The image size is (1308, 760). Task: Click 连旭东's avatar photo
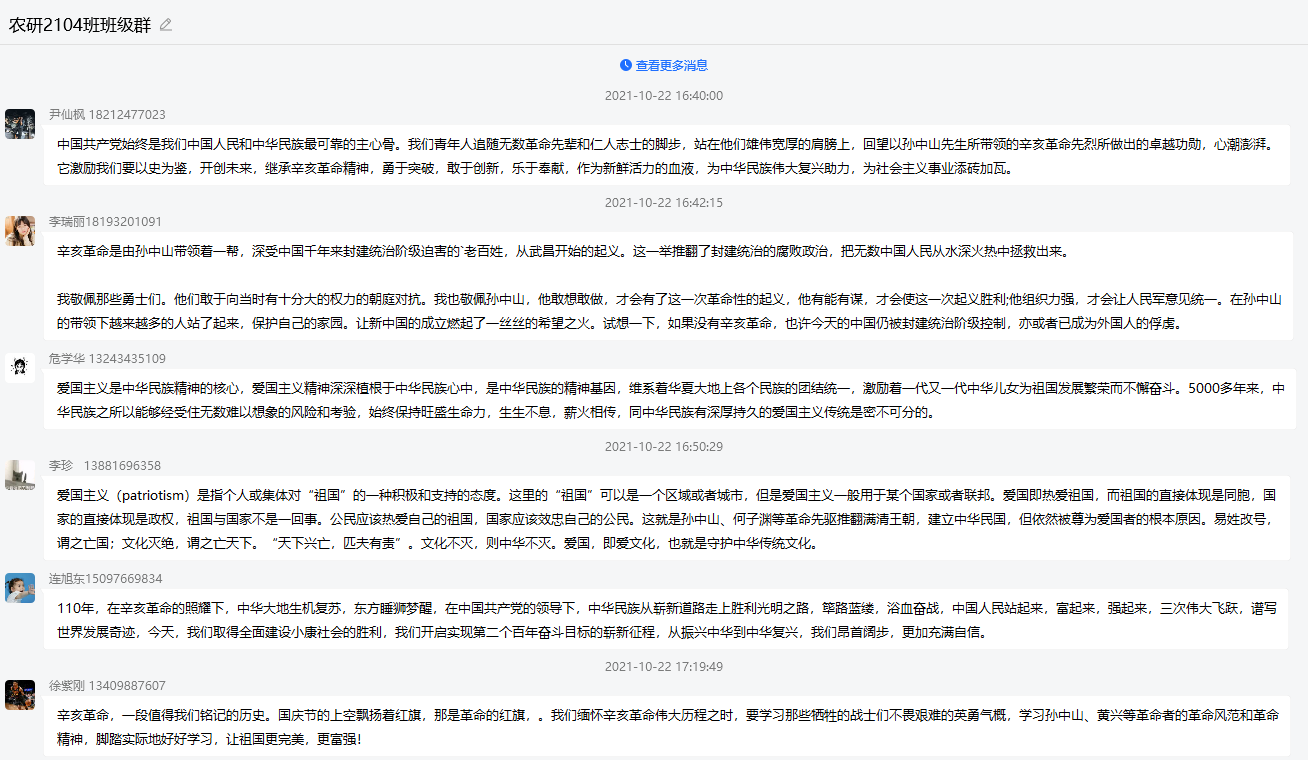click(20, 588)
